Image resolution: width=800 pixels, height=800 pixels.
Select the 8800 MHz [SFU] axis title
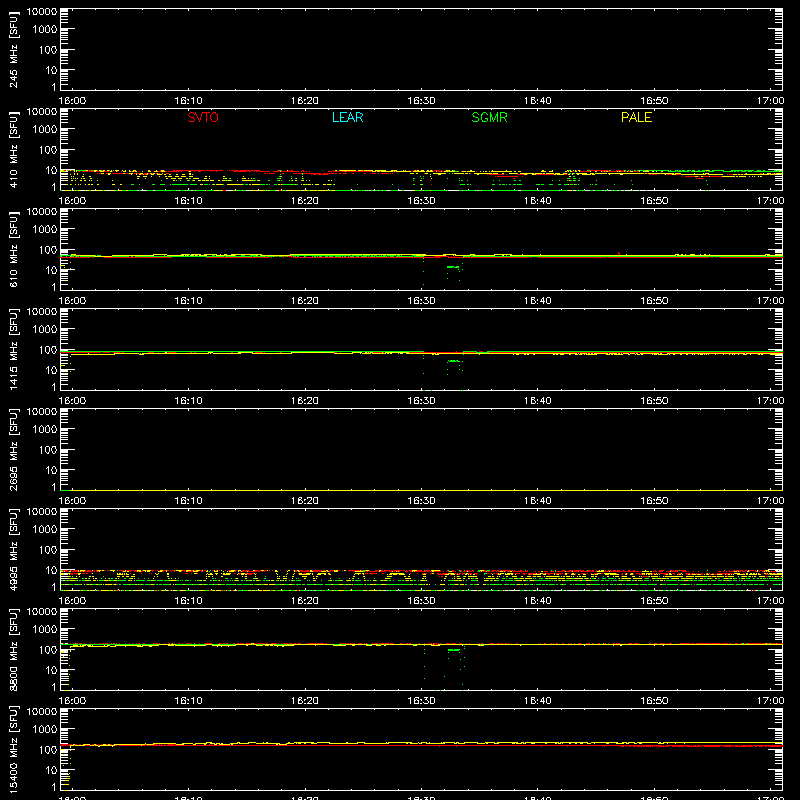pyautogui.click(x=14, y=649)
